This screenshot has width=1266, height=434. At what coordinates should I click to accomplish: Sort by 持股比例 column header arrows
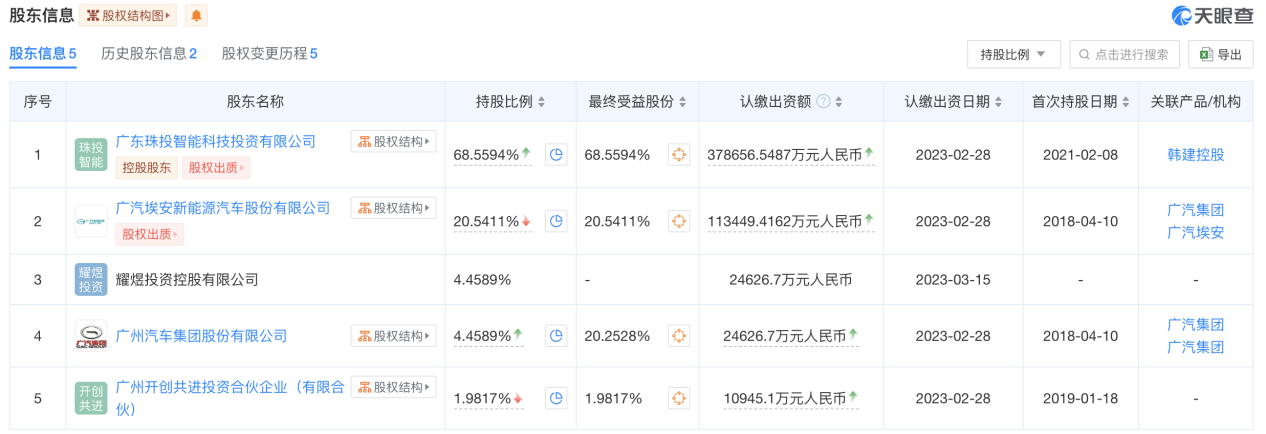[541, 102]
